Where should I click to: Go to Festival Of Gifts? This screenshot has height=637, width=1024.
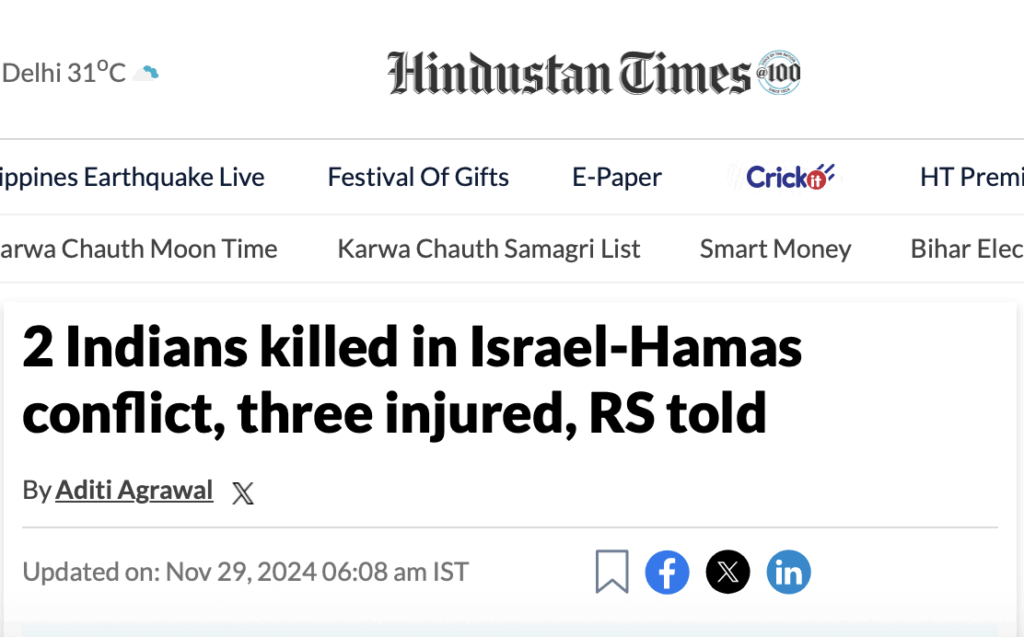pos(418,177)
